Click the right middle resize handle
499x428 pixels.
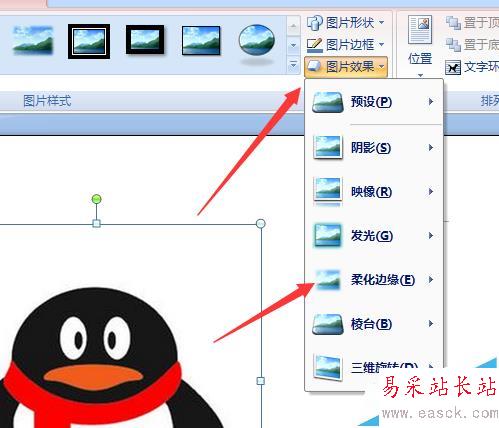(x=261, y=380)
